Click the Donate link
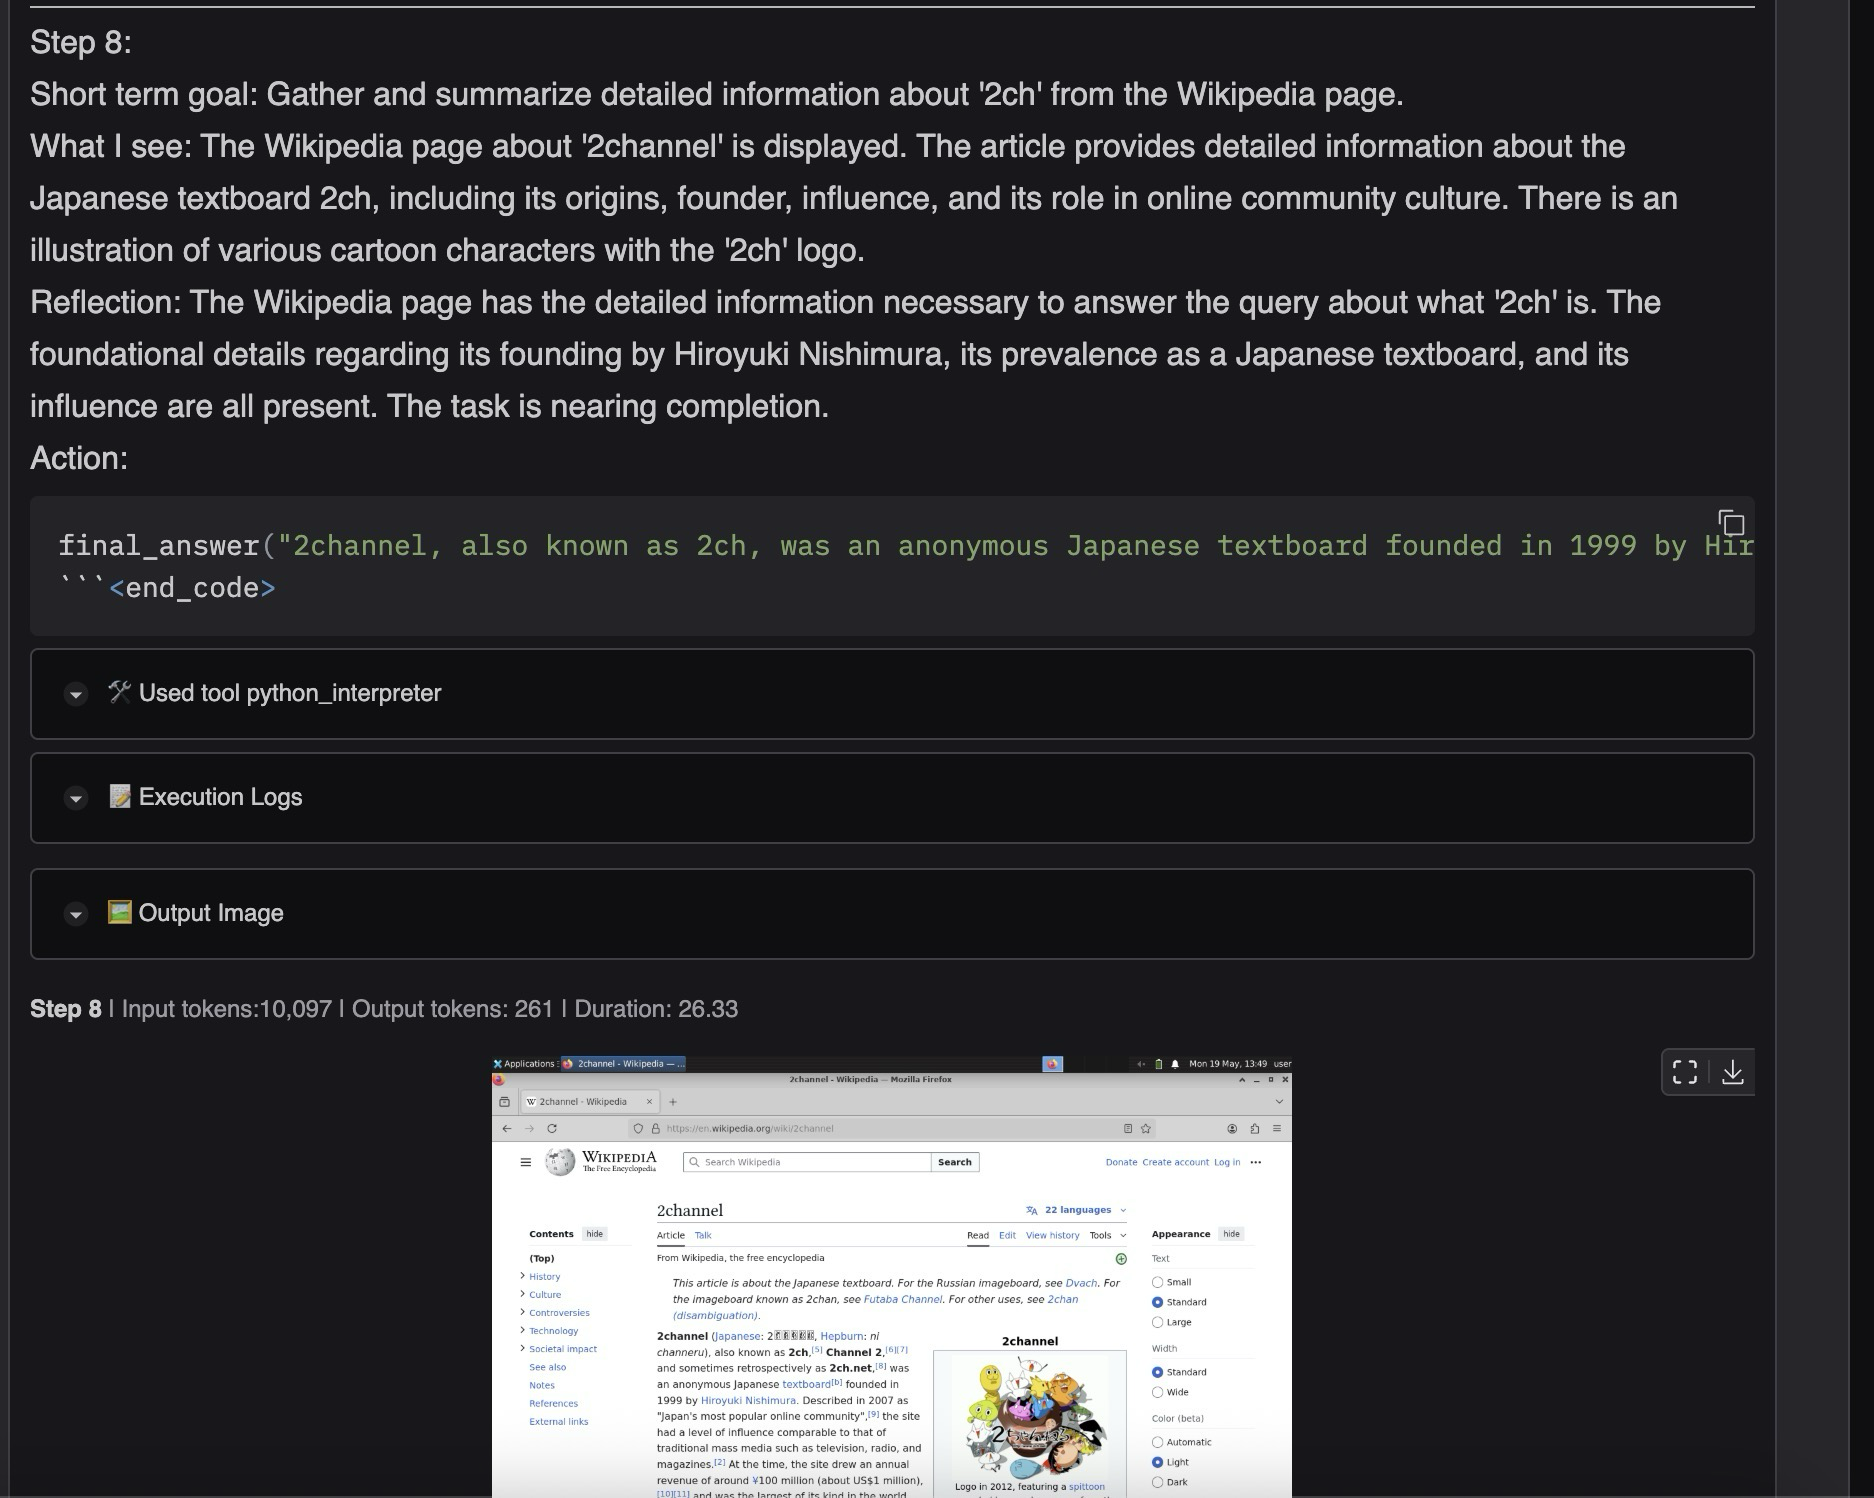The width and height of the screenshot is (1874, 1498). [x=1121, y=1162]
